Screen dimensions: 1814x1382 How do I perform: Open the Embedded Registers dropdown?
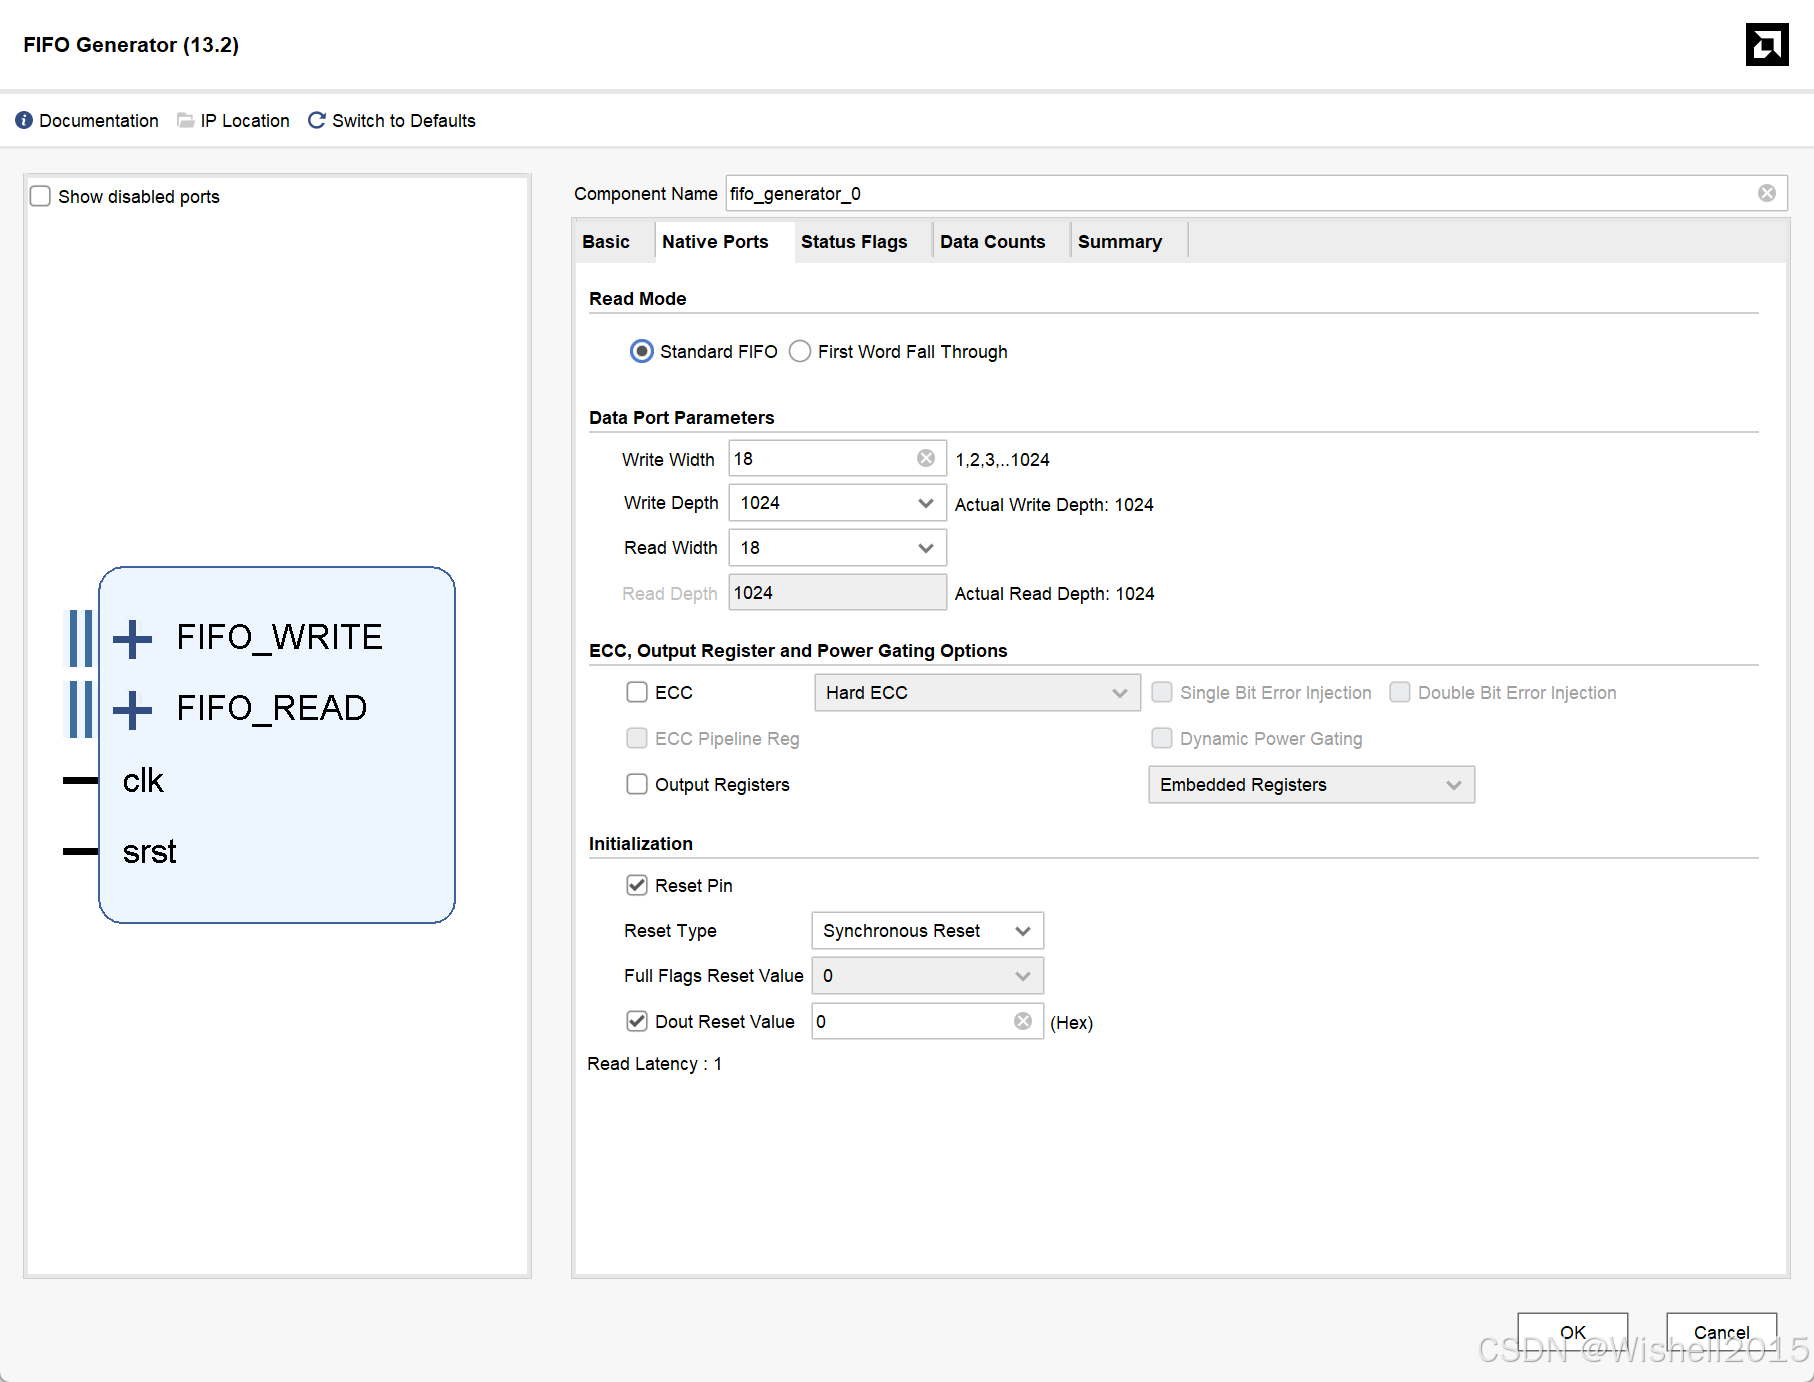1311,785
